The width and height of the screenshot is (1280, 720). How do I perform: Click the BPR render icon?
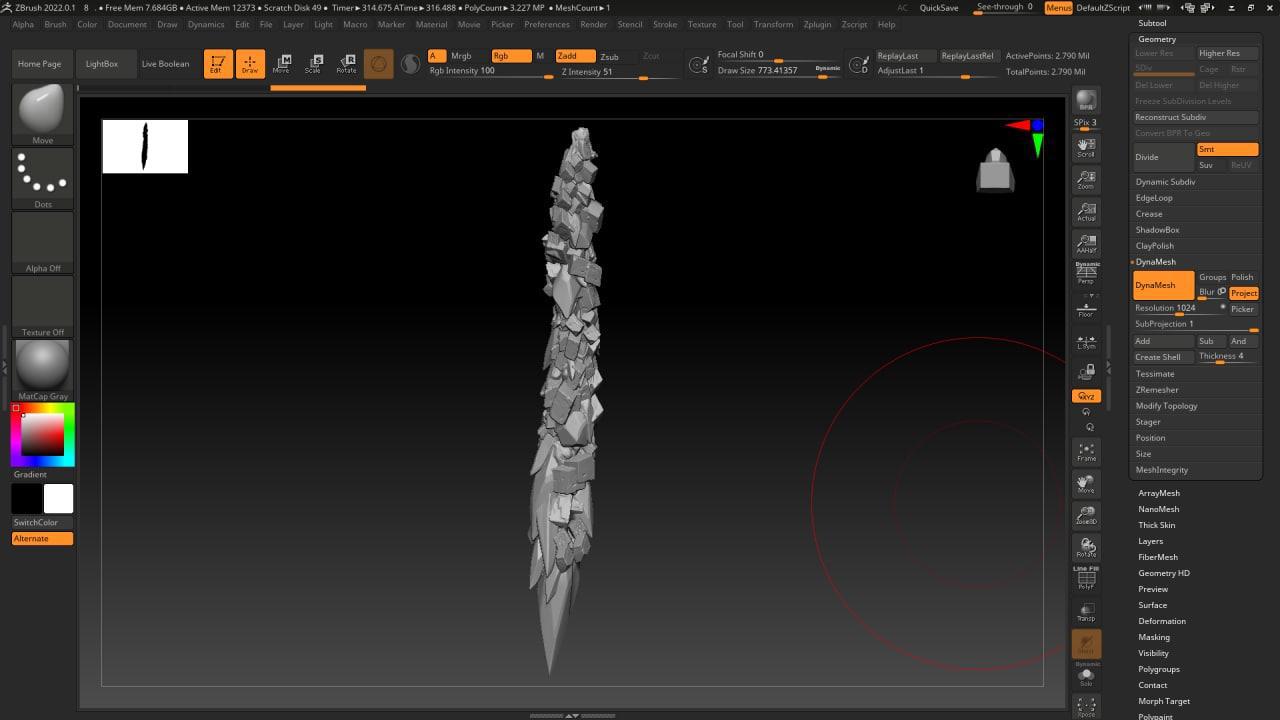coord(1086,101)
